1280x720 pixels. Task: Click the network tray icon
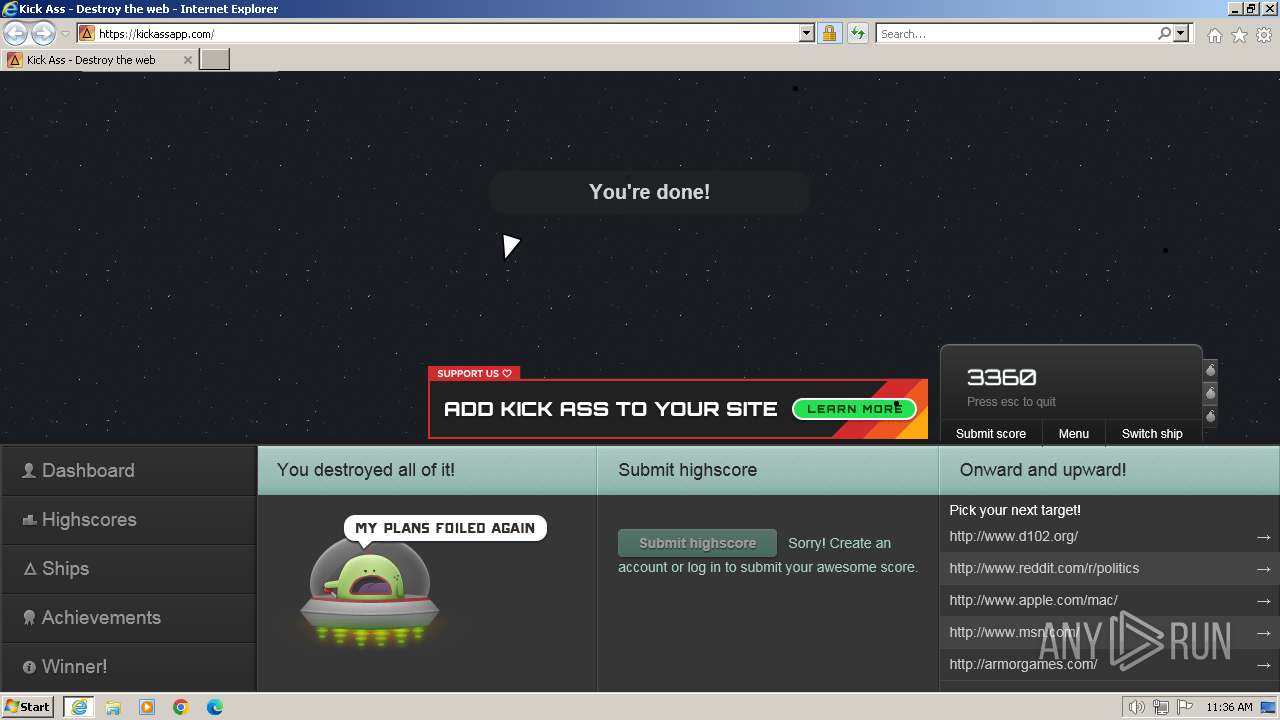[x=1160, y=707]
